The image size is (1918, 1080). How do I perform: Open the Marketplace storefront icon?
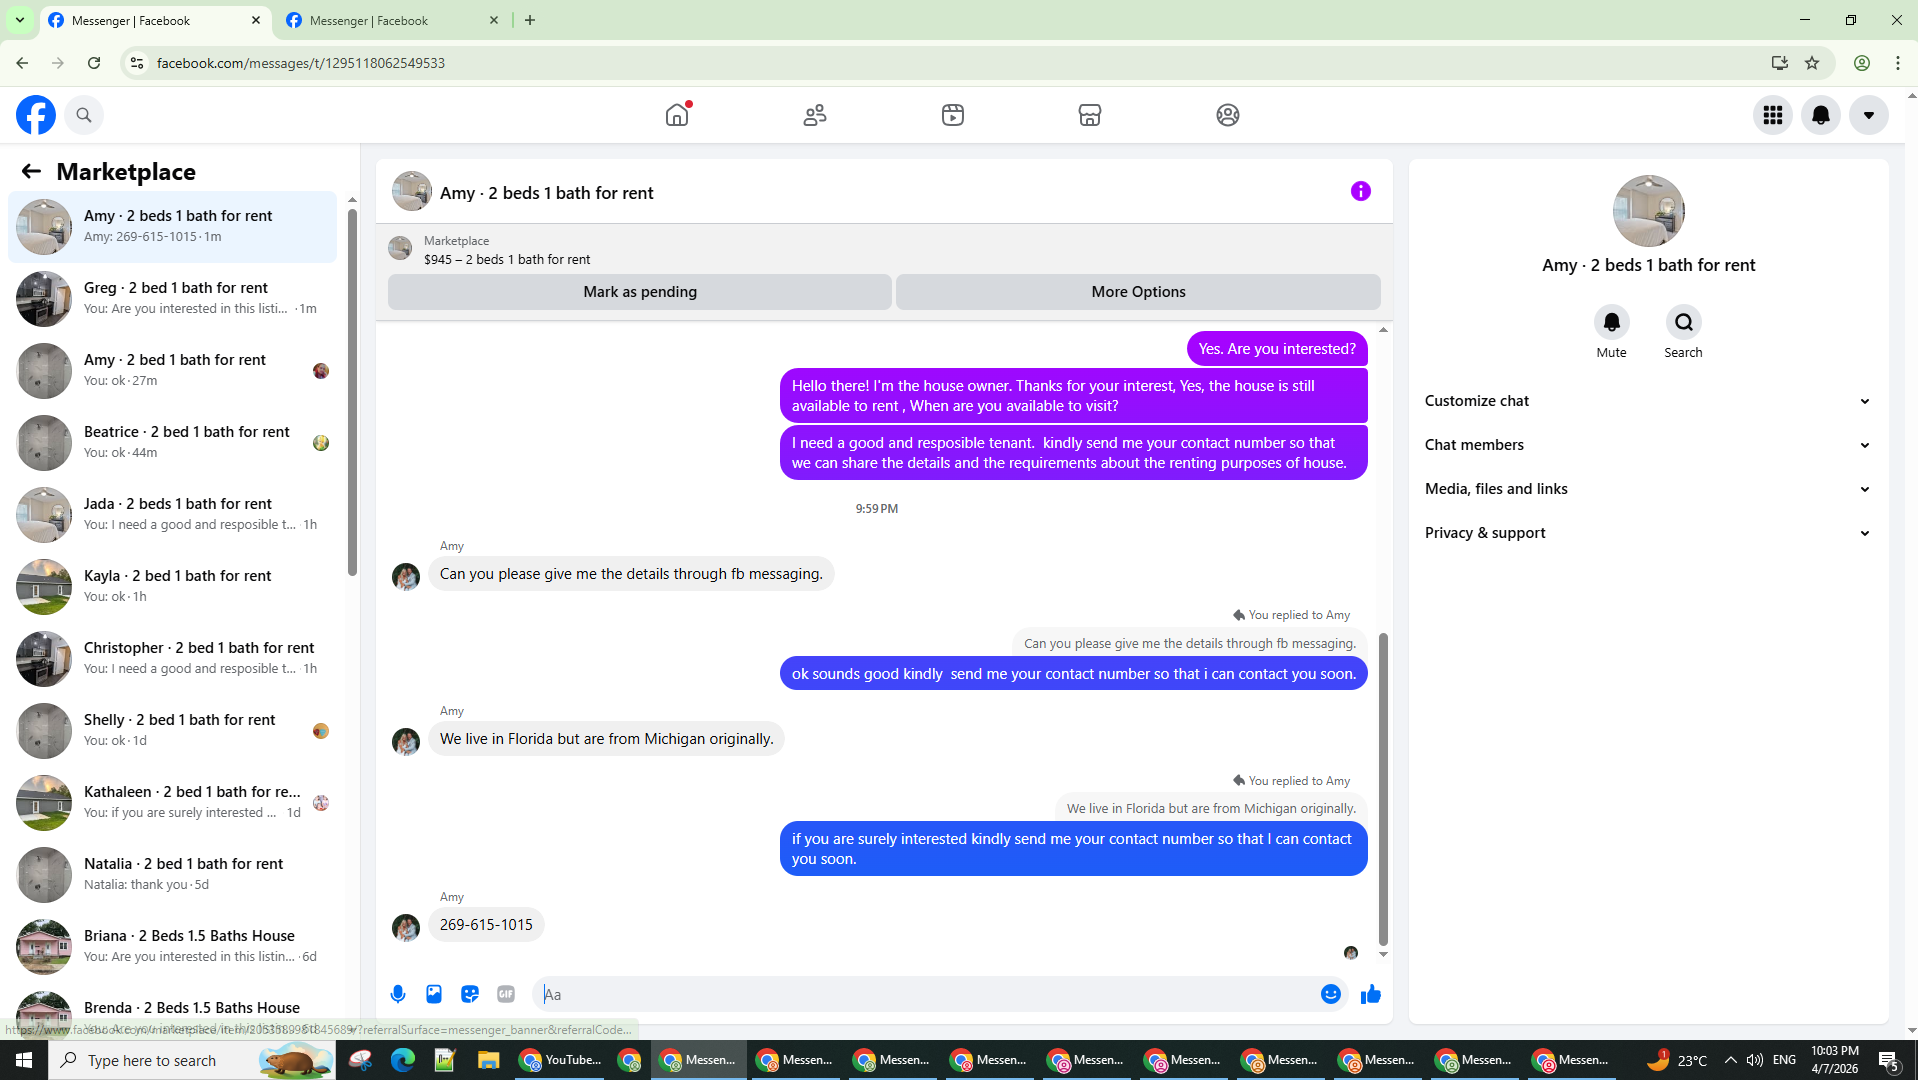point(1090,115)
